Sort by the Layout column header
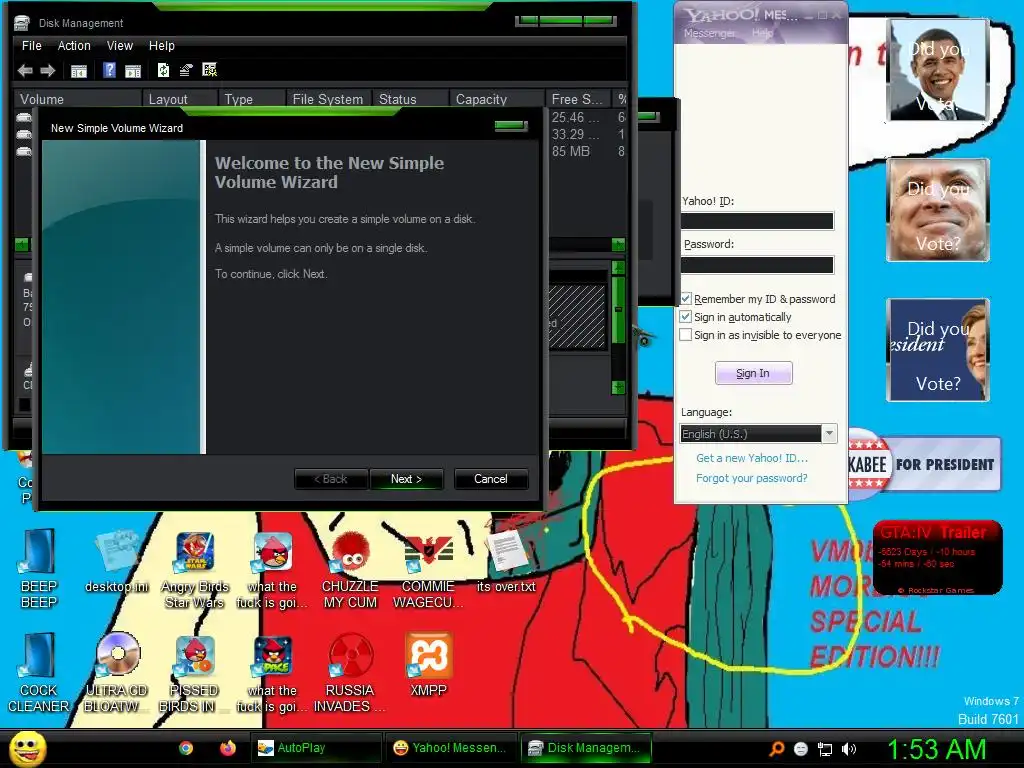 tap(180, 99)
